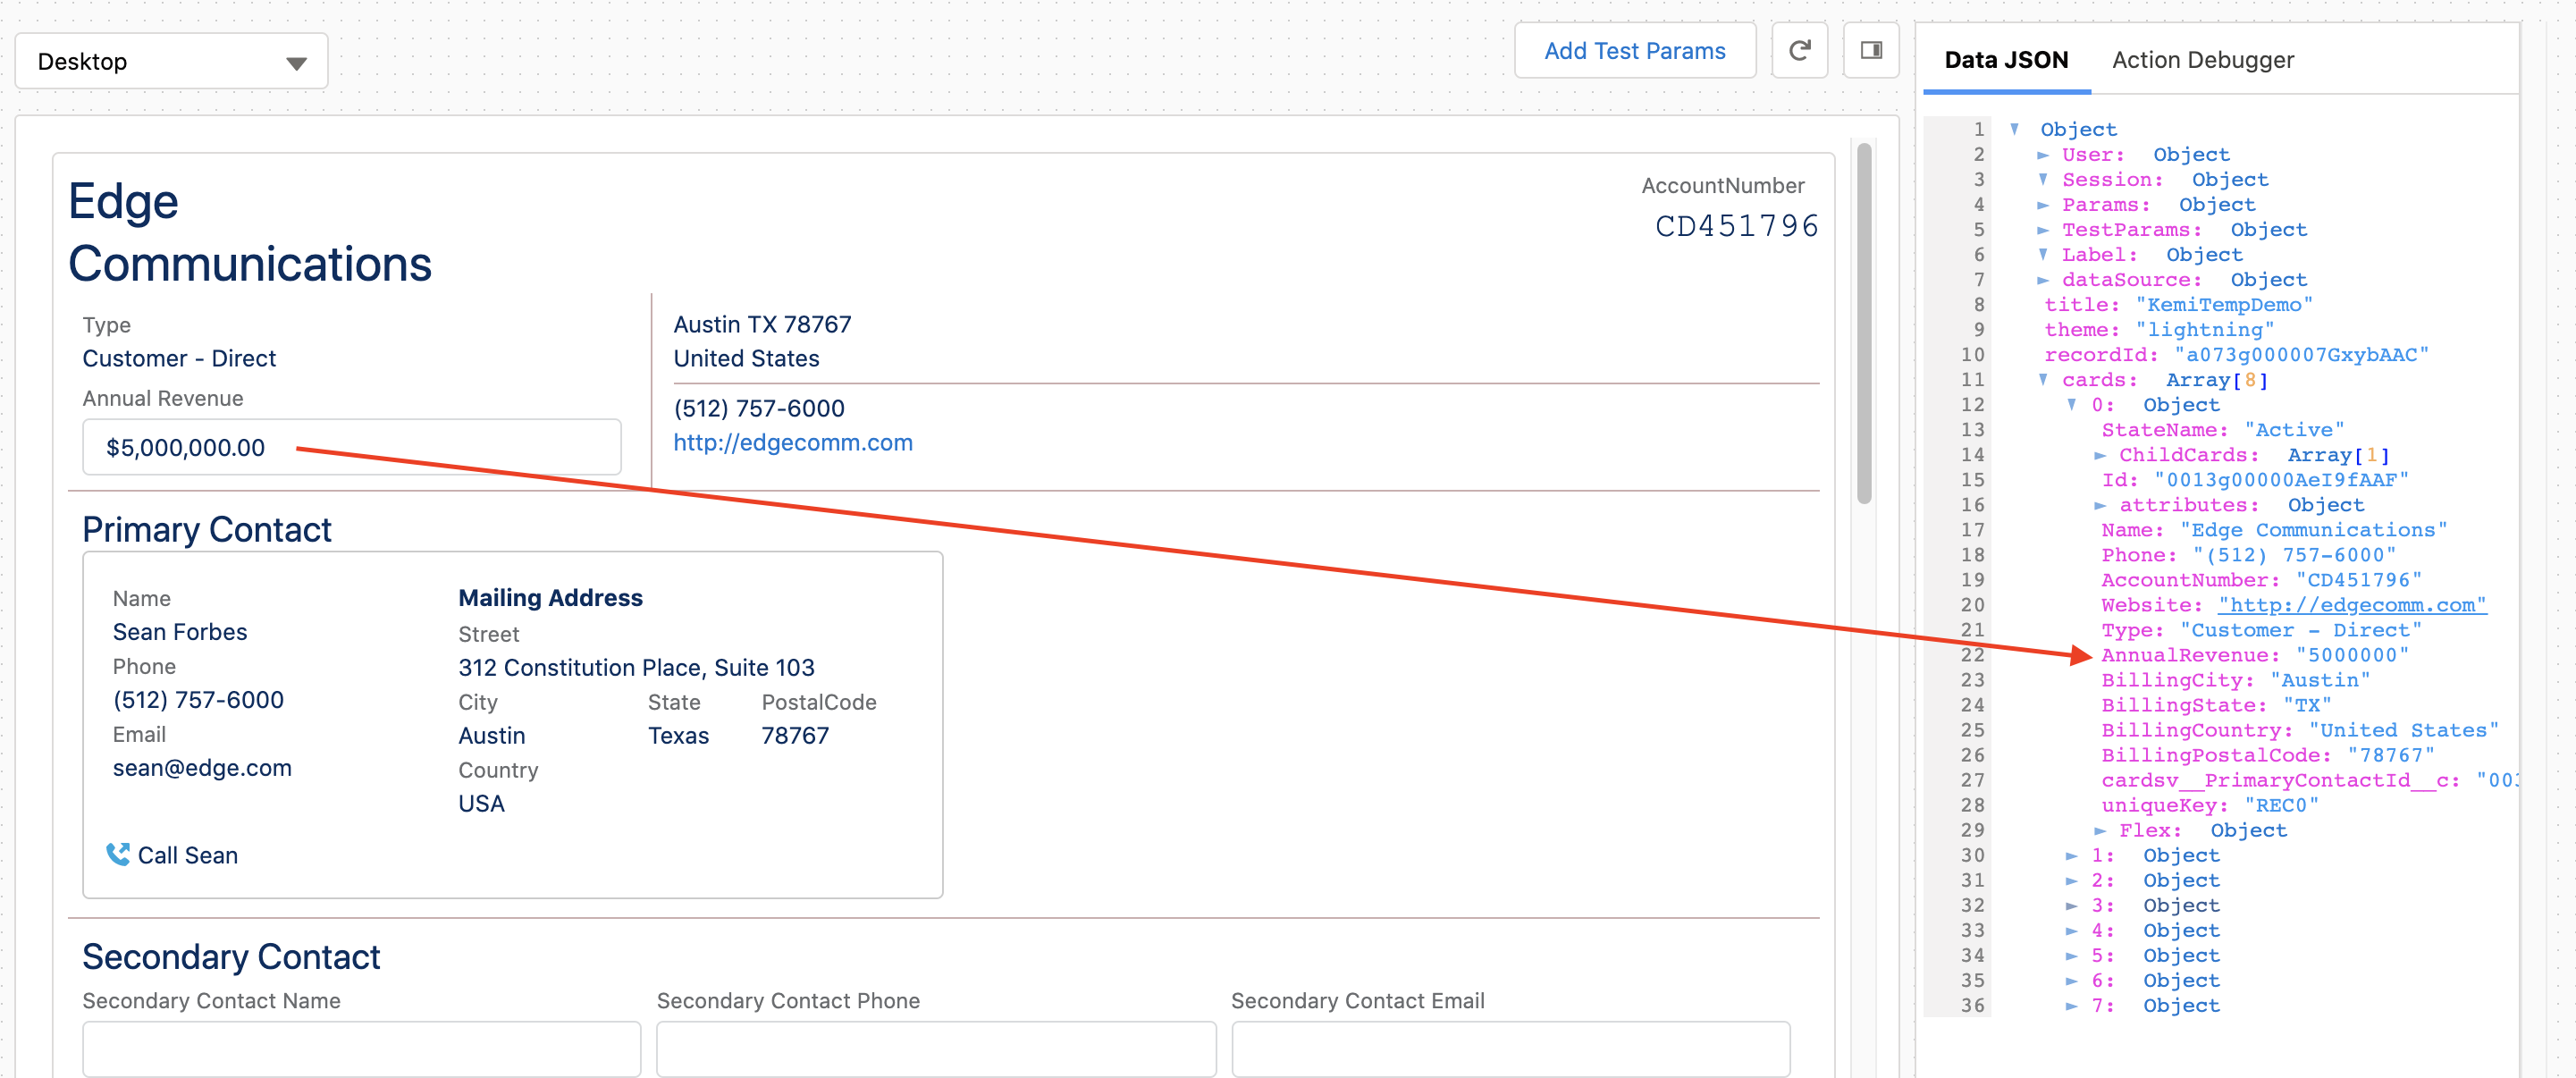Click Add Test Params button

[1634, 51]
